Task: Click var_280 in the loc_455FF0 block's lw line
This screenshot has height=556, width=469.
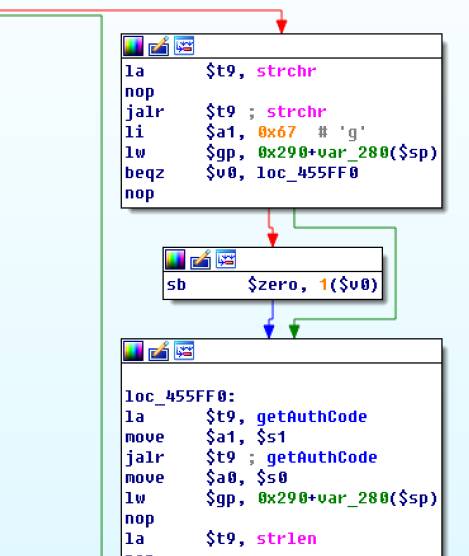Action: [353, 499]
